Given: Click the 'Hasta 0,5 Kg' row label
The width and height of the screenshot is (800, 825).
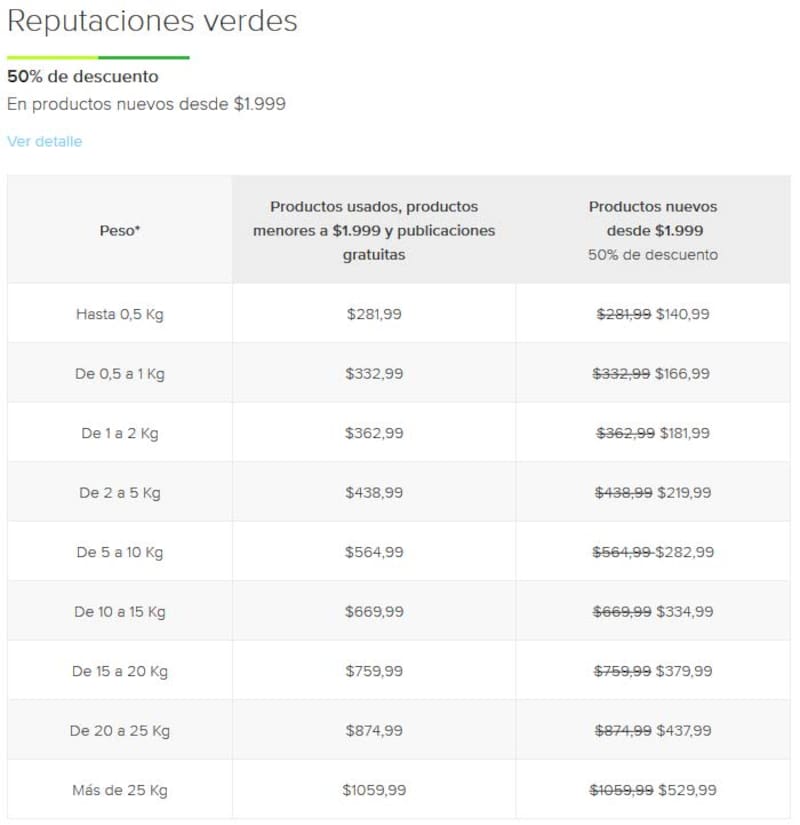Looking at the screenshot, I should [x=120, y=314].
